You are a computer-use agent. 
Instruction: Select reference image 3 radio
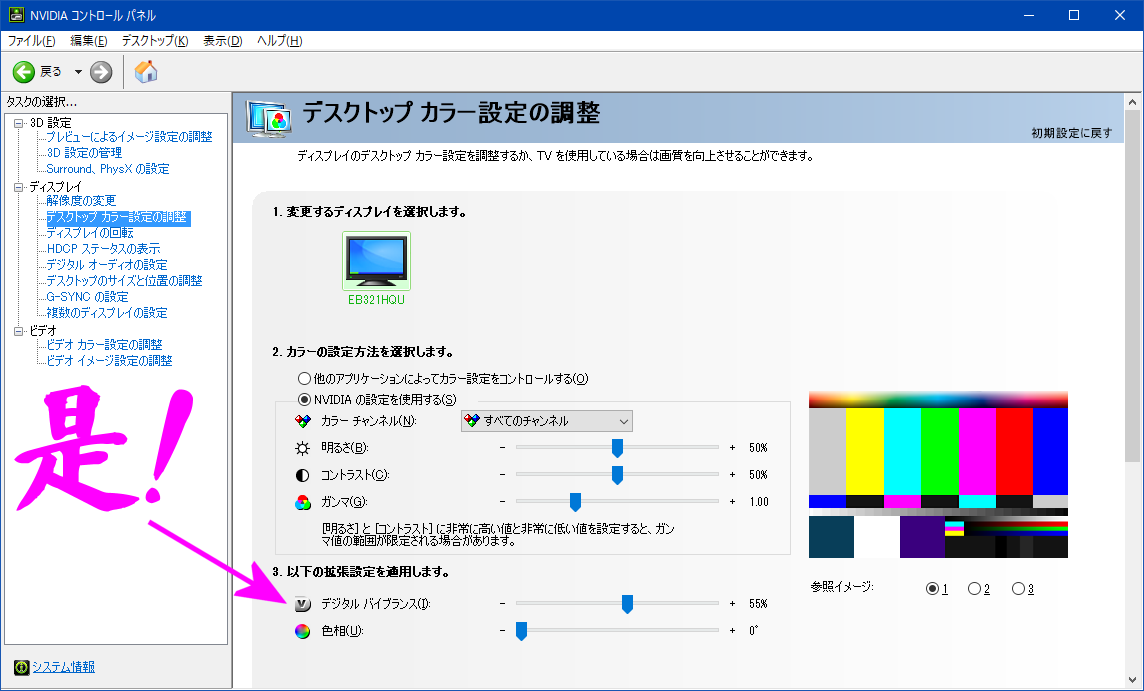pyautogui.click(x=1018, y=589)
